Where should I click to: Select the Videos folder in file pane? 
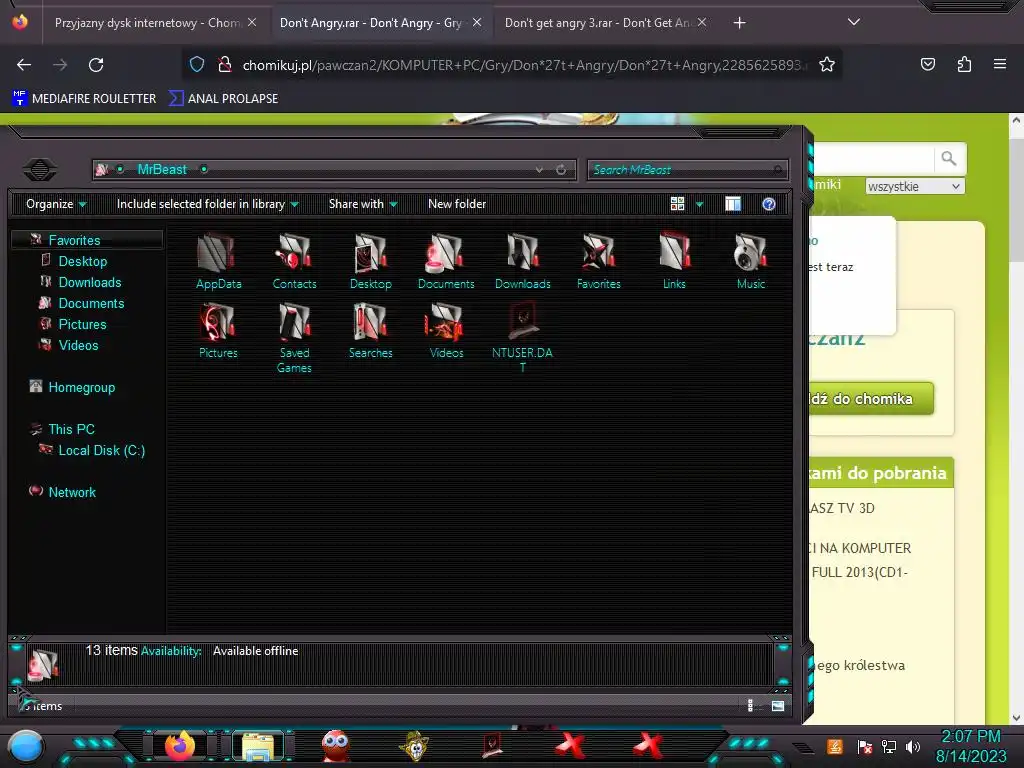click(x=446, y=330)
